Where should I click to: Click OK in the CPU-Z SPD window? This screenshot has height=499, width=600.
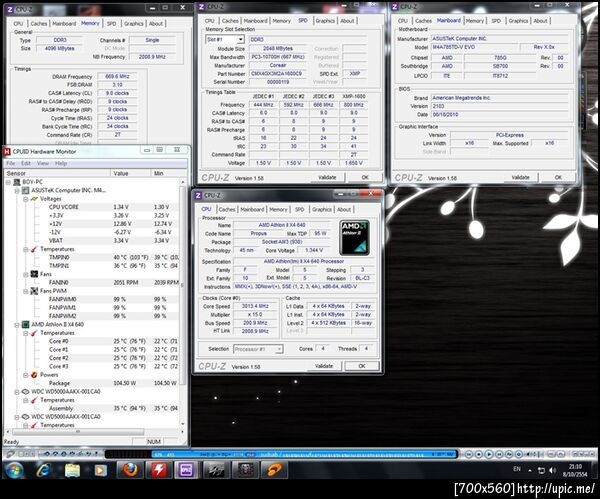pyautogui.click(x=365, y=178)
